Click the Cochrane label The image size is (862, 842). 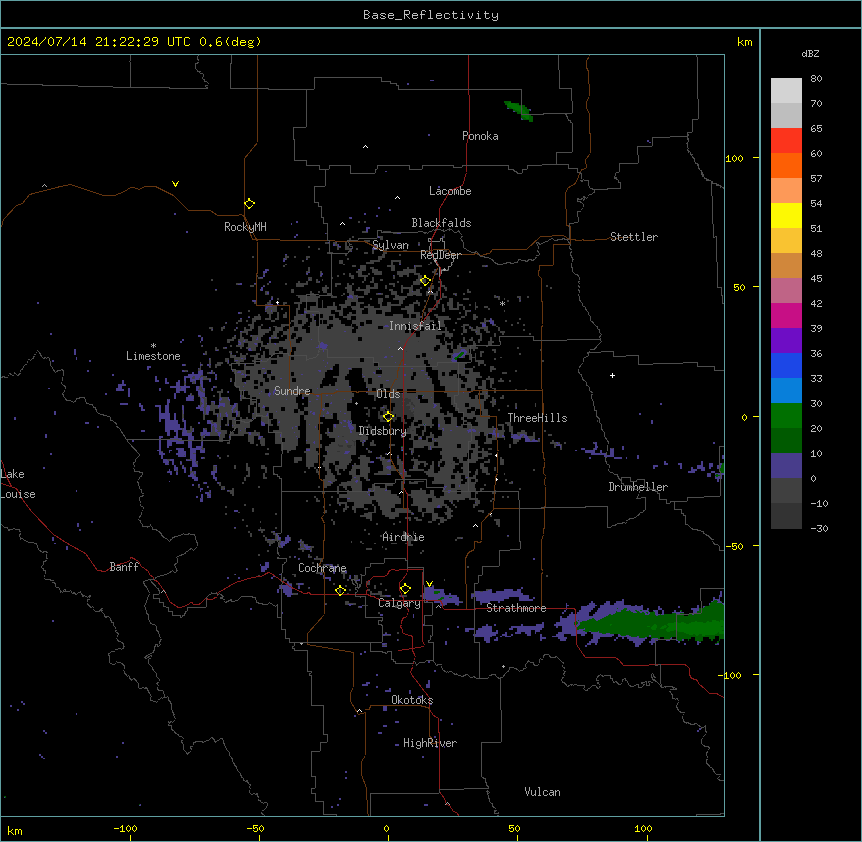(x=322, y=568)
